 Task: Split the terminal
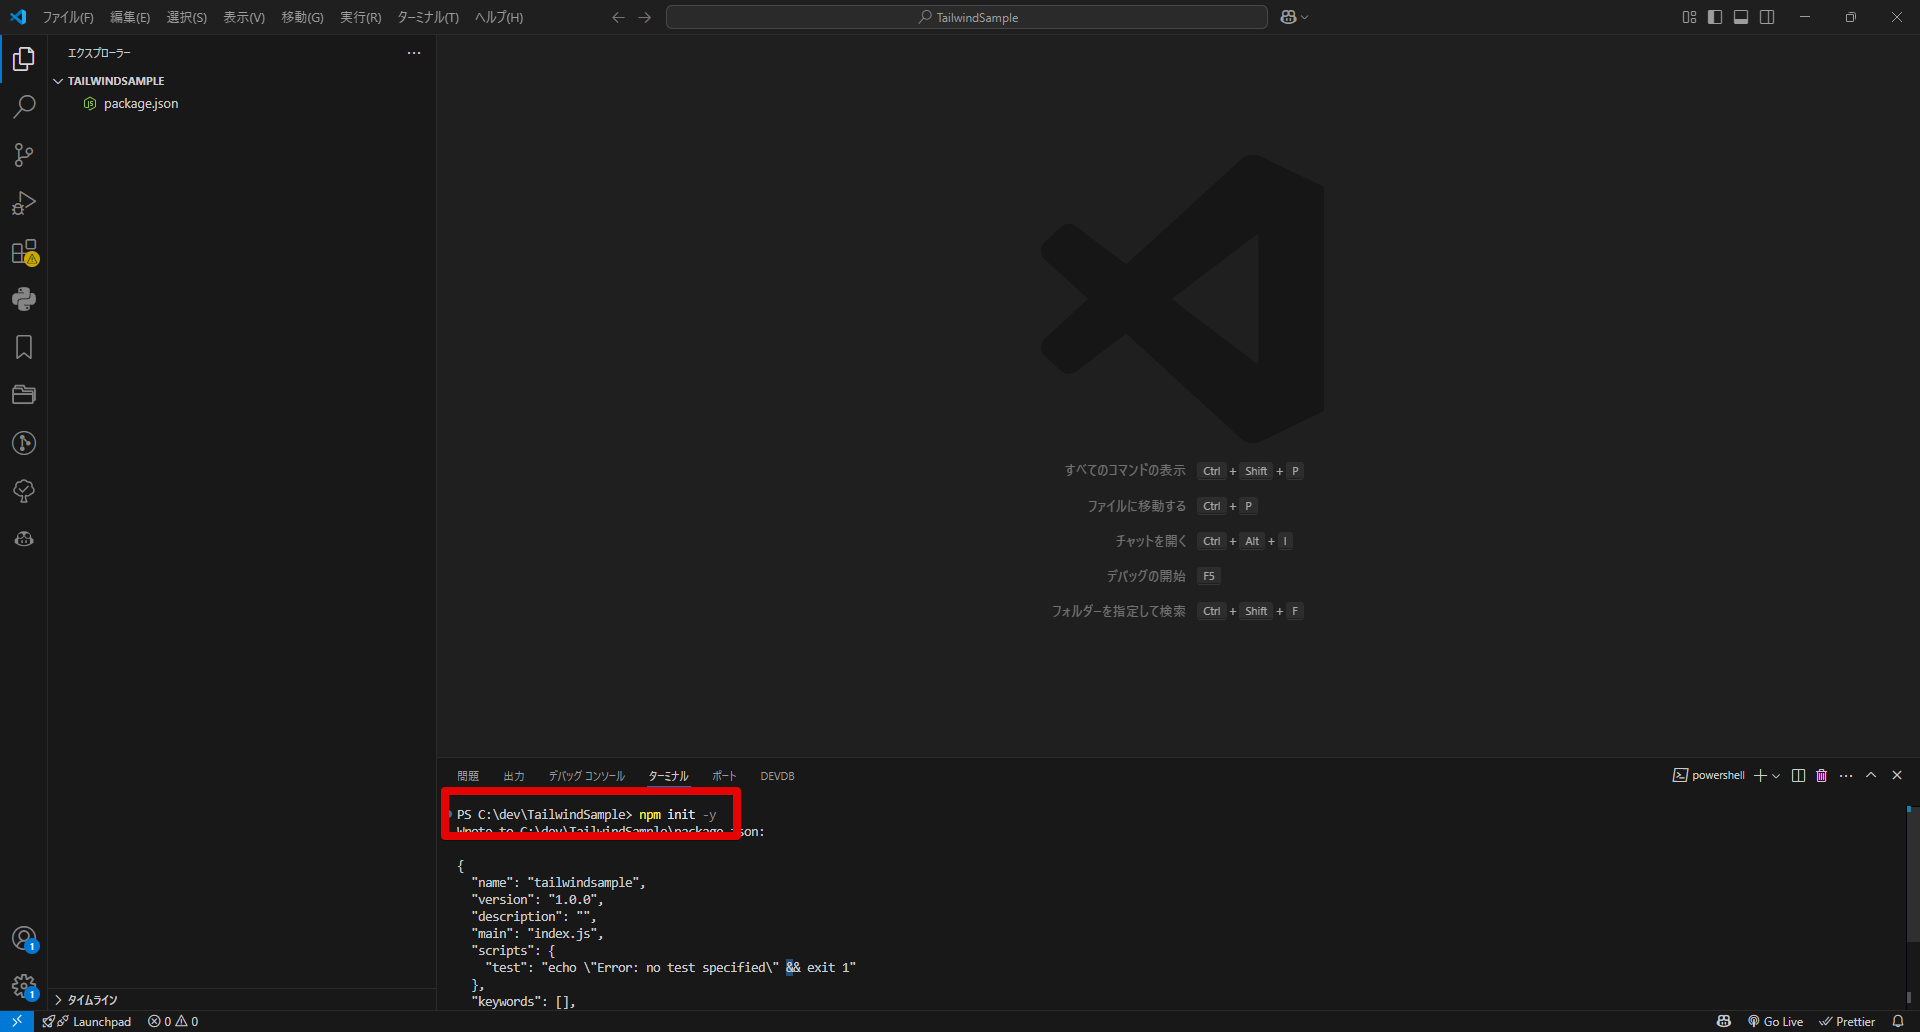1798,776
